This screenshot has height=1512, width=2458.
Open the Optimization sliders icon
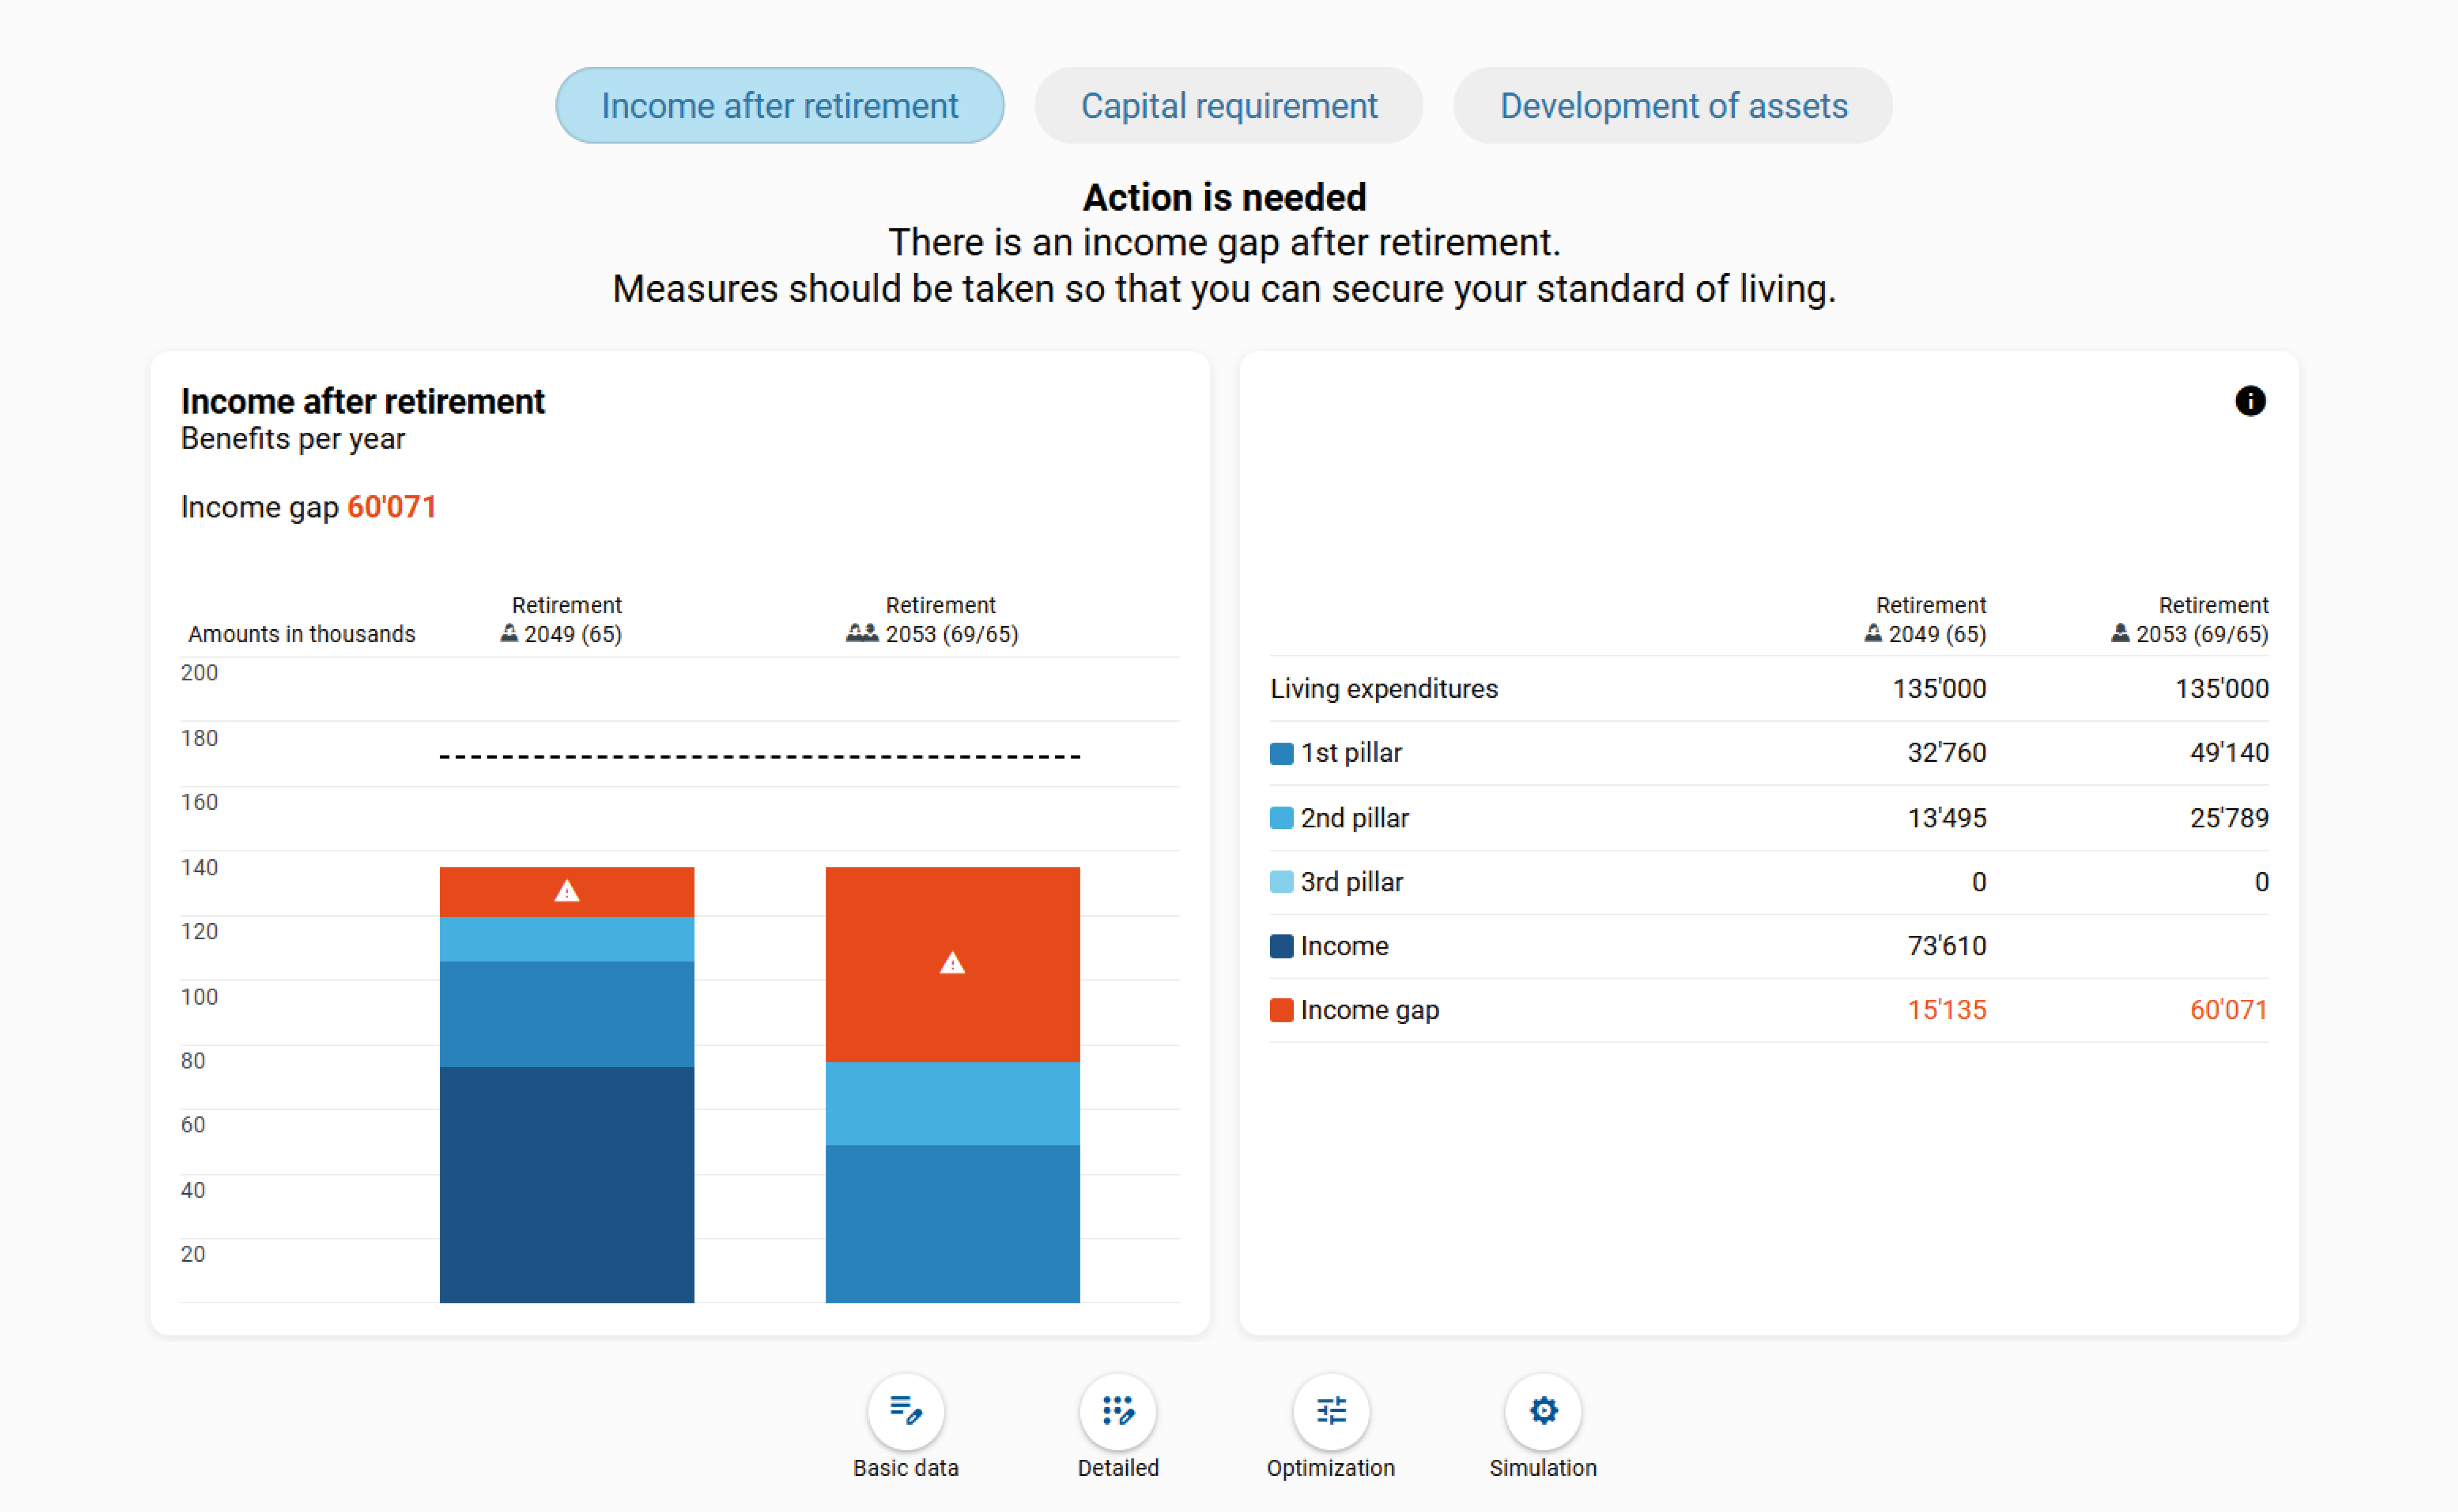(1330, 1411)
